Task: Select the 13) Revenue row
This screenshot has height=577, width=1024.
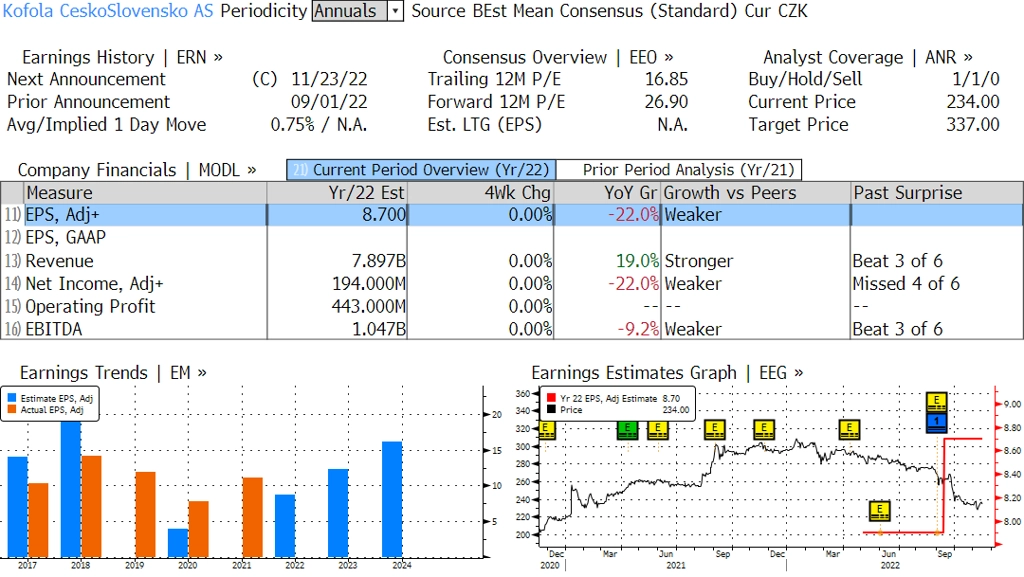Action: coord(512,261)
